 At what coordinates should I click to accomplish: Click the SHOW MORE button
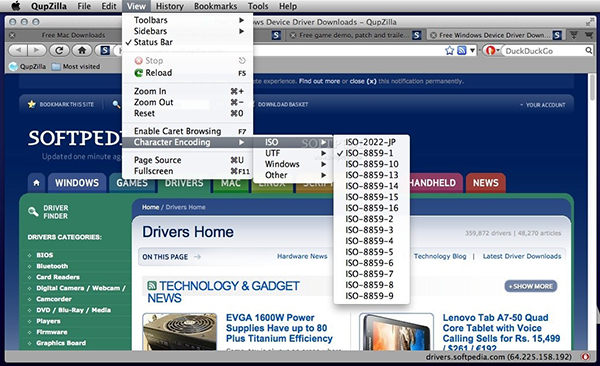[531, 286]
